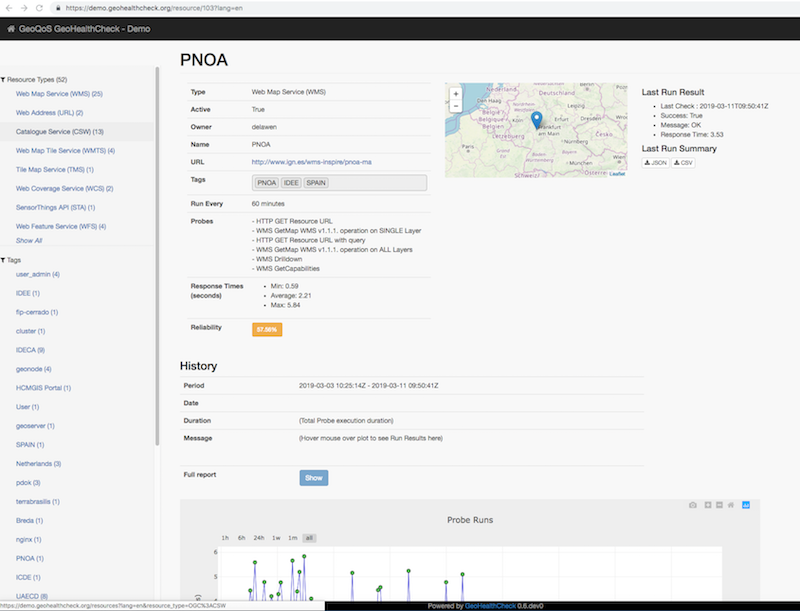Download the JSON run summary

tap(655, 162)
